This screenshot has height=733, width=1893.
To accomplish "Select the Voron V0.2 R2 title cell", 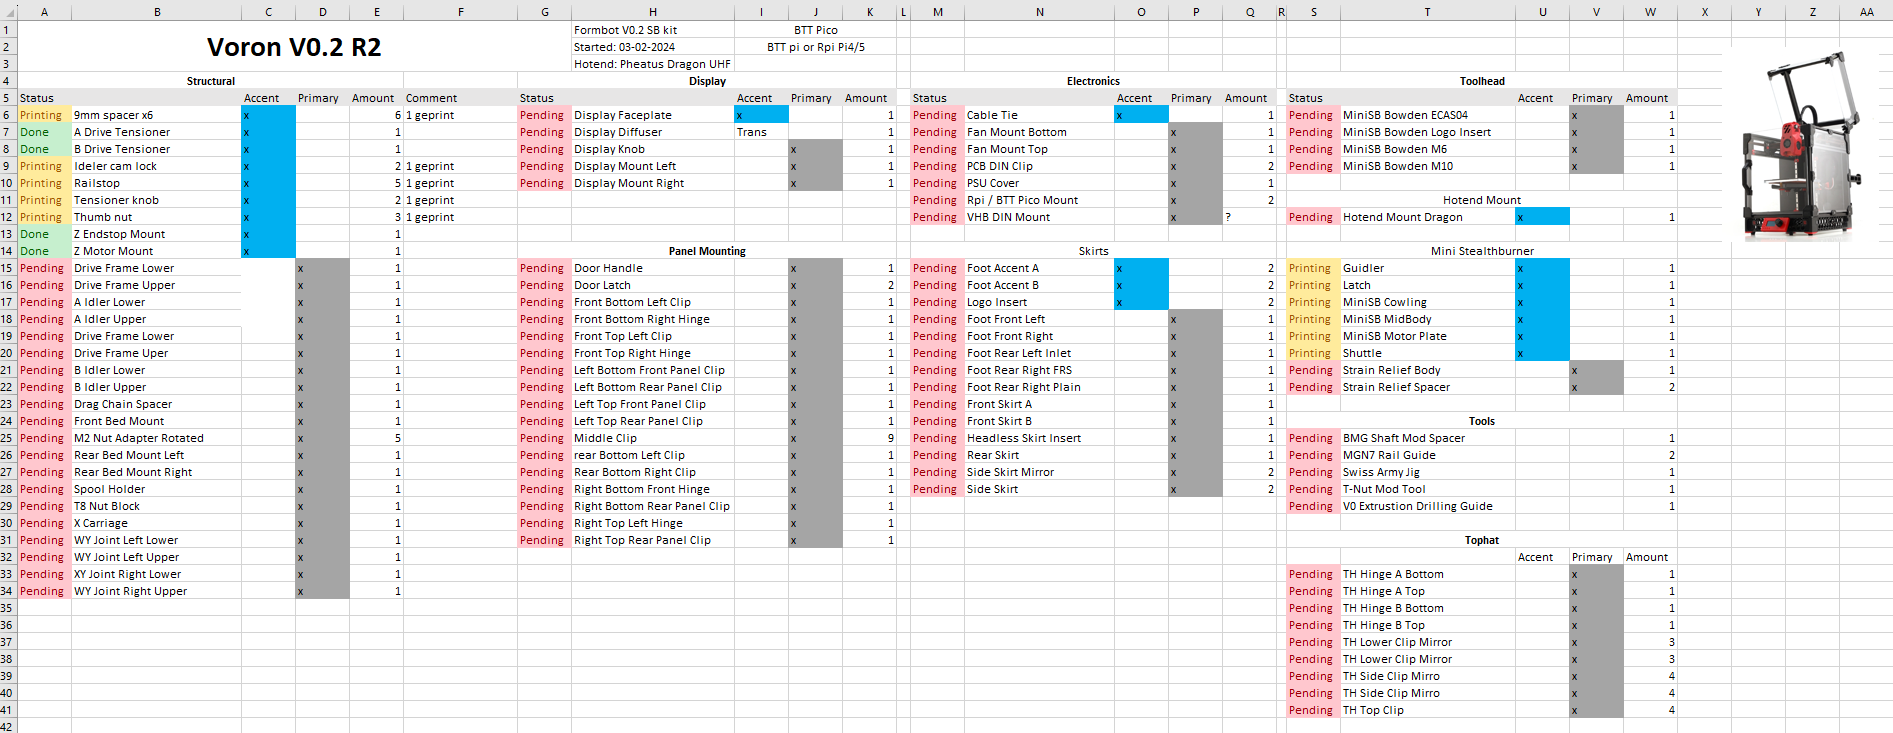I will (x=294, y=47).
